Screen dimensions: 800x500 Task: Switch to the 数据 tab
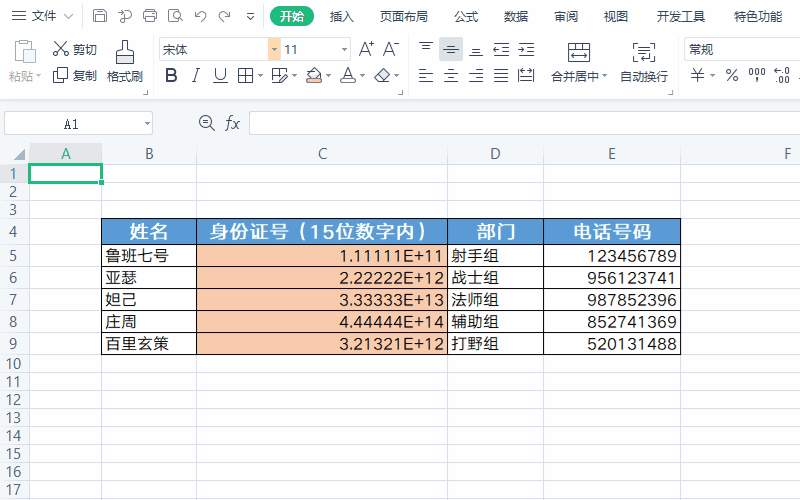click(516, 16)
